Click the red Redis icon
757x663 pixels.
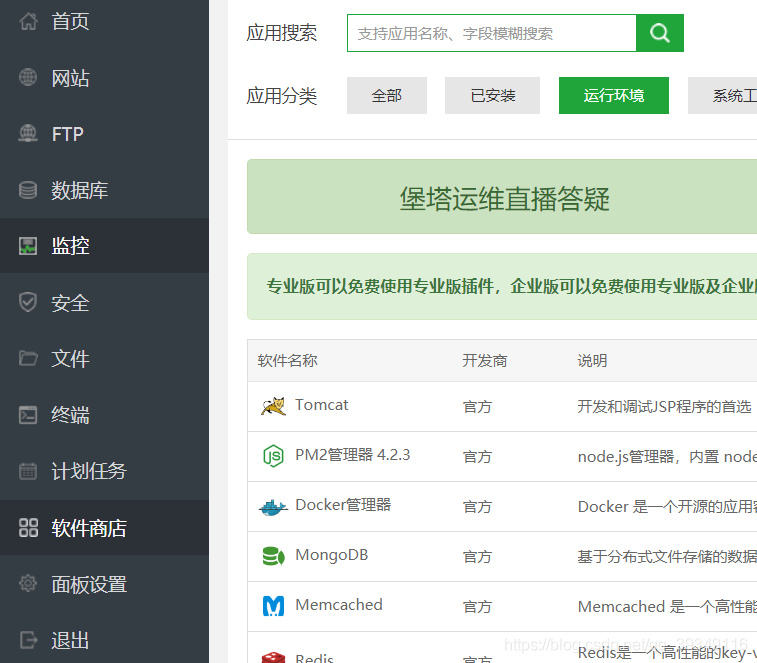pos(273,657)
